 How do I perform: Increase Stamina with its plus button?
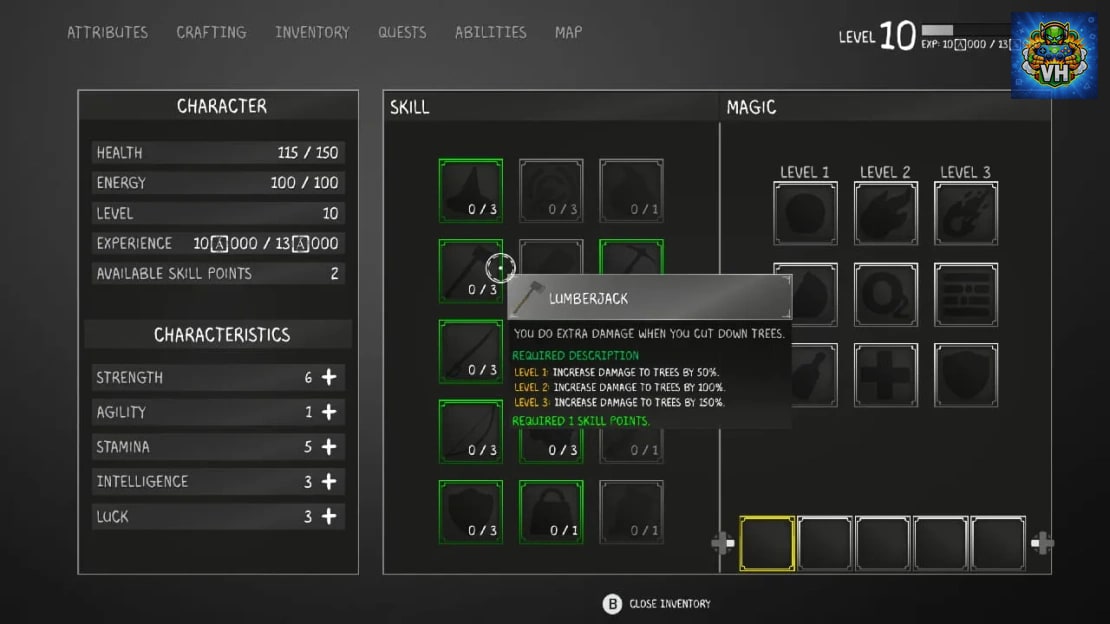329,447
